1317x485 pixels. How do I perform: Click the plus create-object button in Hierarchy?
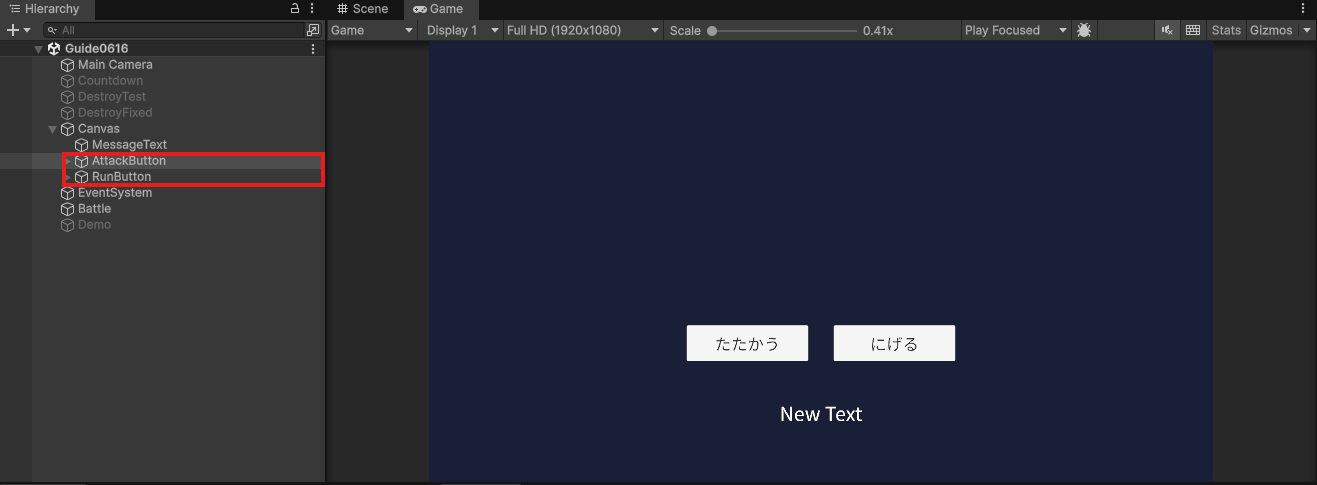click(12, 30)
